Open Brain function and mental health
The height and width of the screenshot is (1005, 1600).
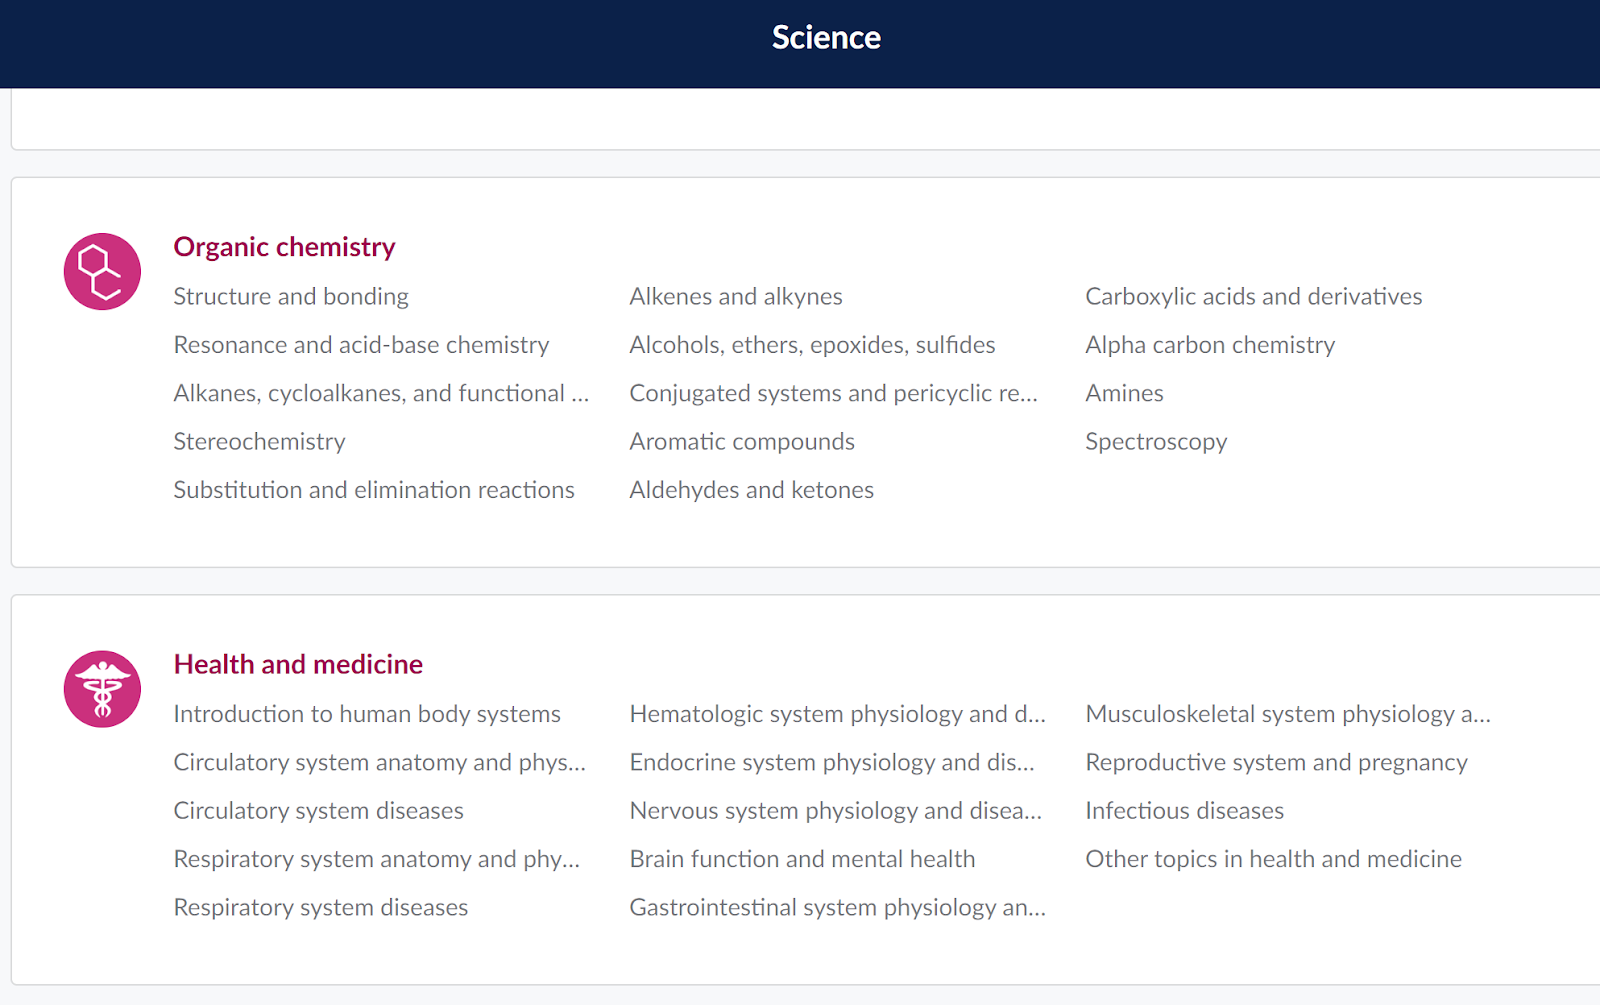802,859
